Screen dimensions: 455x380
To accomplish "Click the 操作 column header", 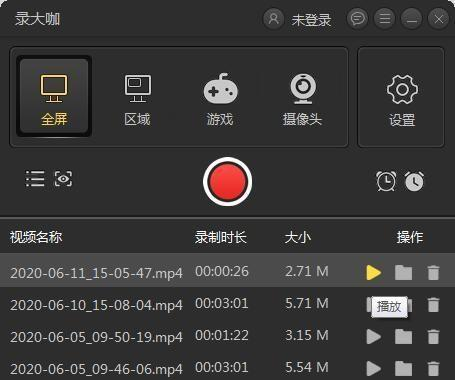I will click(x=410, y=237).
